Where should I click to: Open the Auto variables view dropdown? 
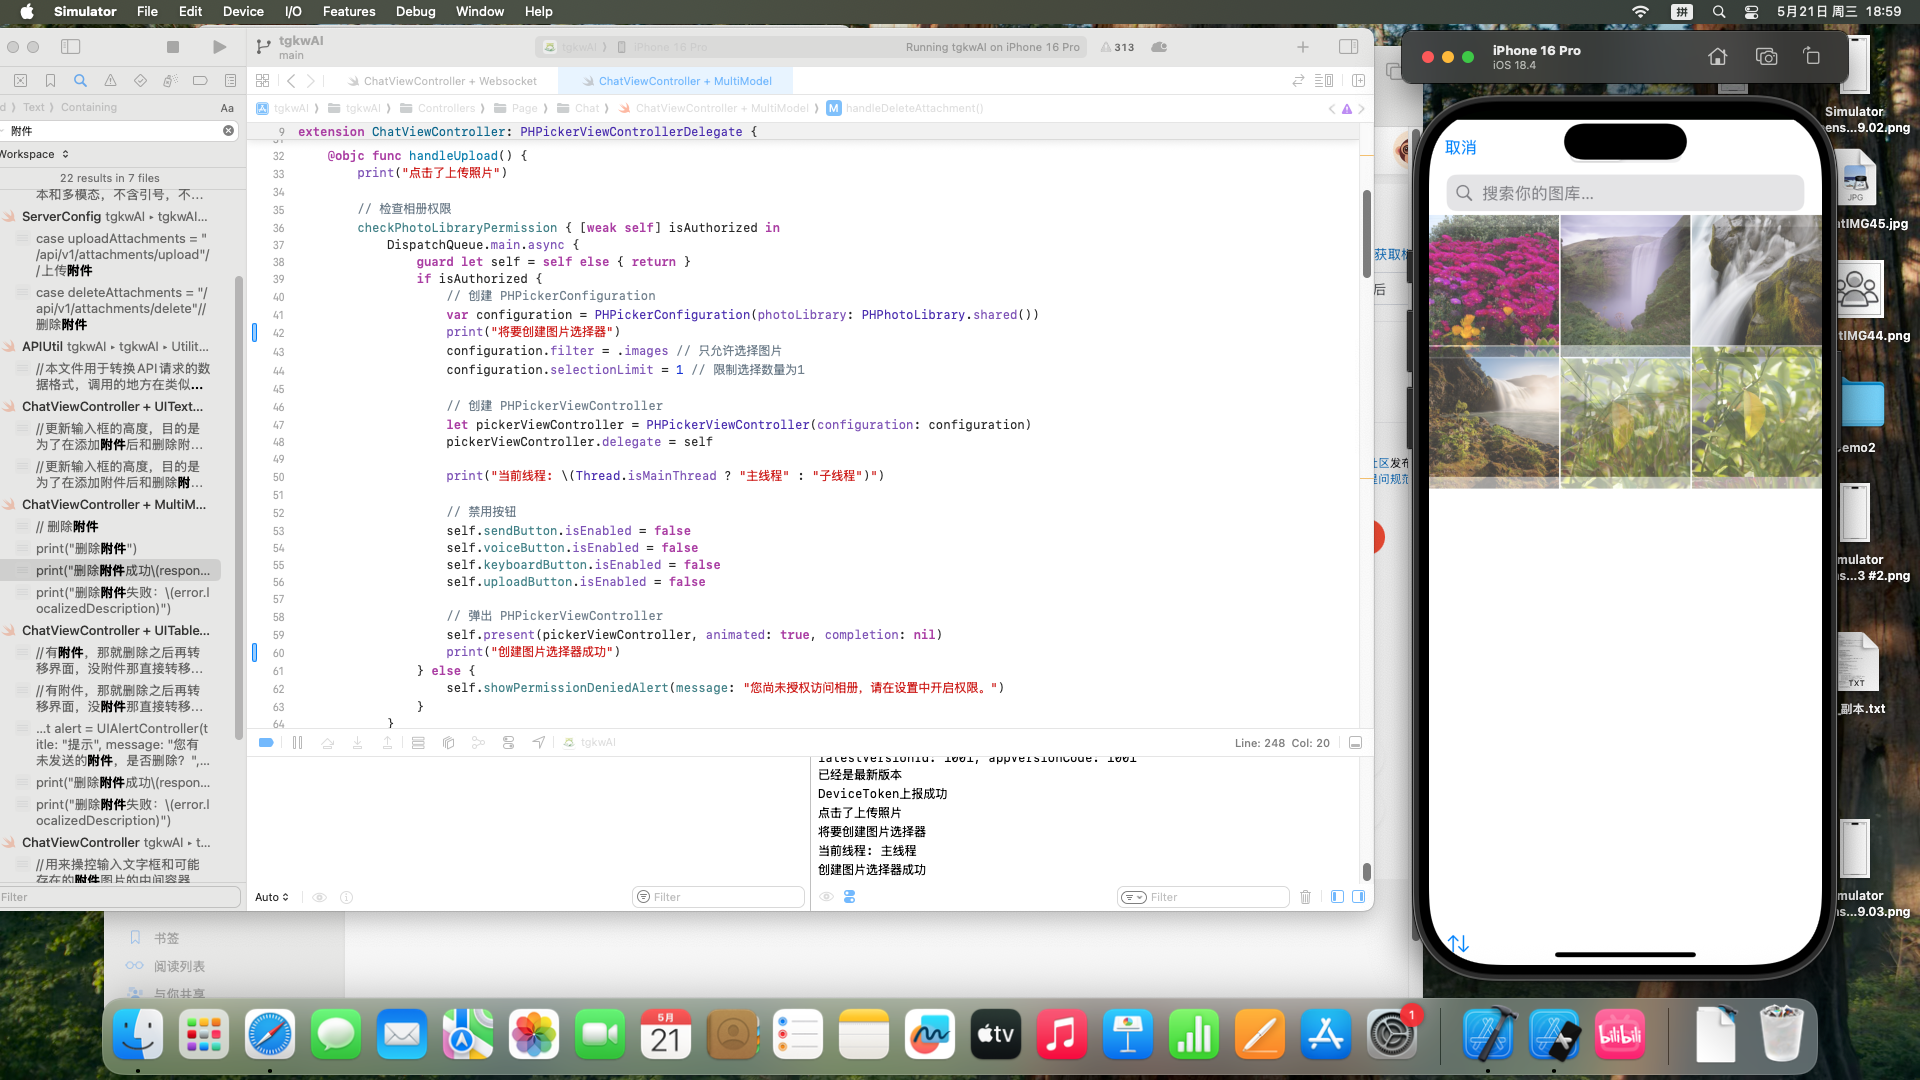[x=271, y=897]
